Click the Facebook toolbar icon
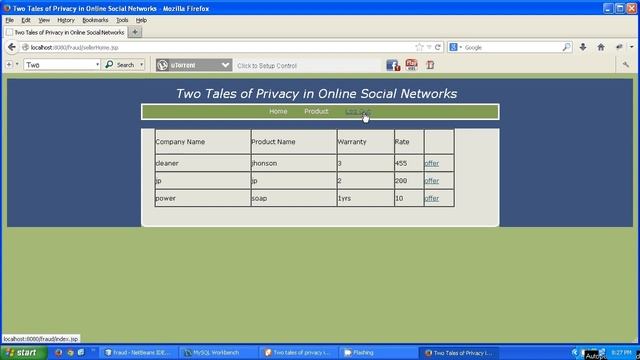Screen dimensions: 640x360 (393, 65)
